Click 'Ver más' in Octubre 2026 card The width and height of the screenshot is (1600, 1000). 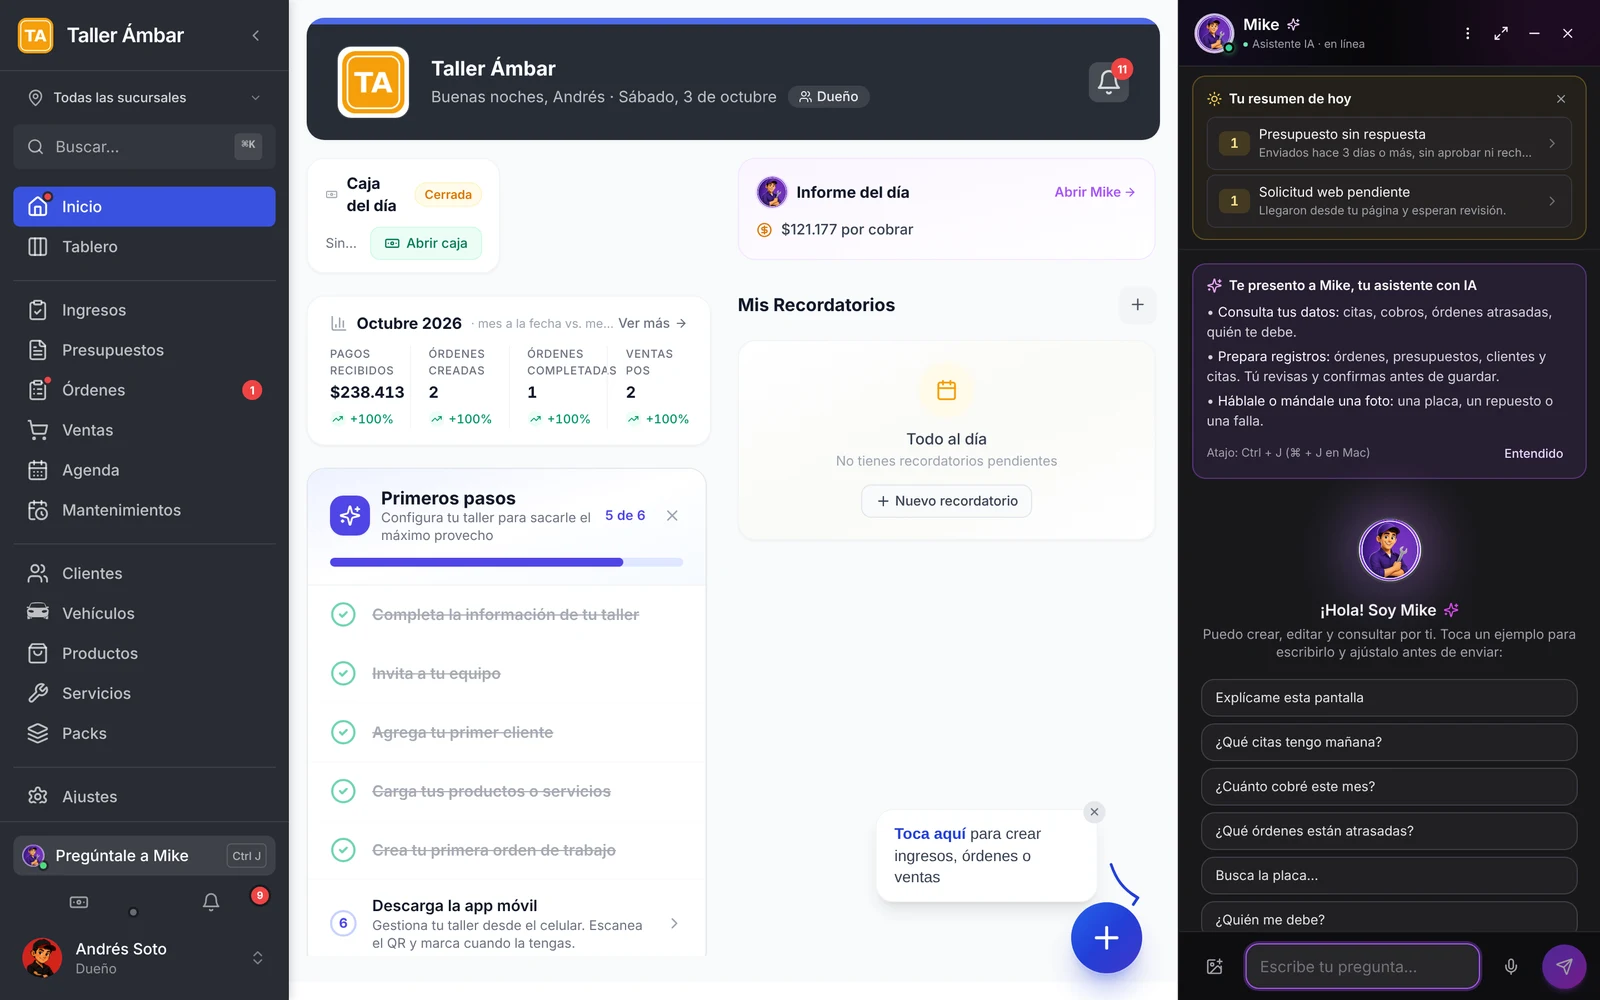coord(652,323)
